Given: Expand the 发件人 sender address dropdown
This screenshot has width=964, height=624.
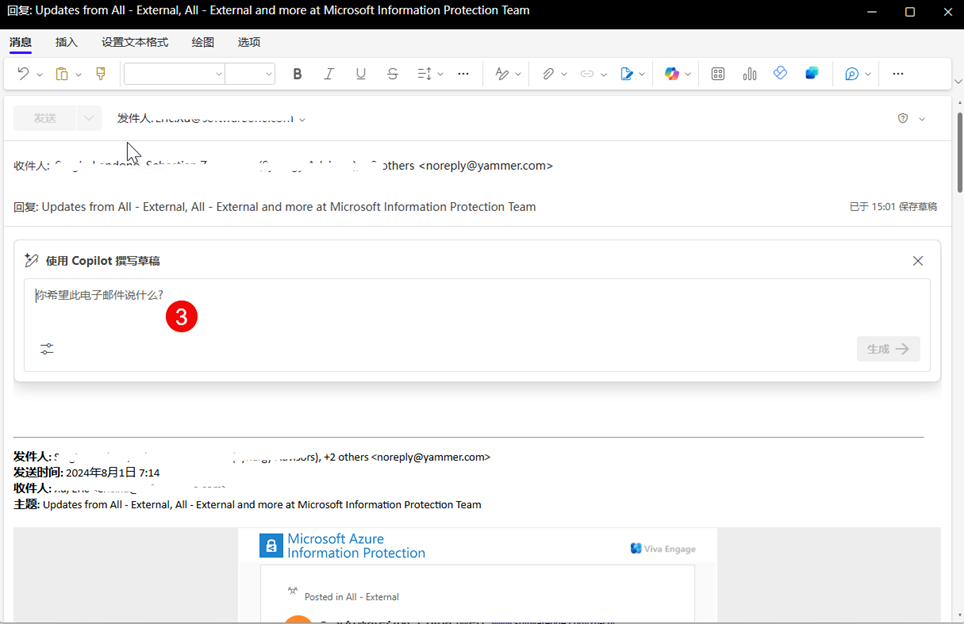Looking at the screenshot, I should pos(302,120).
